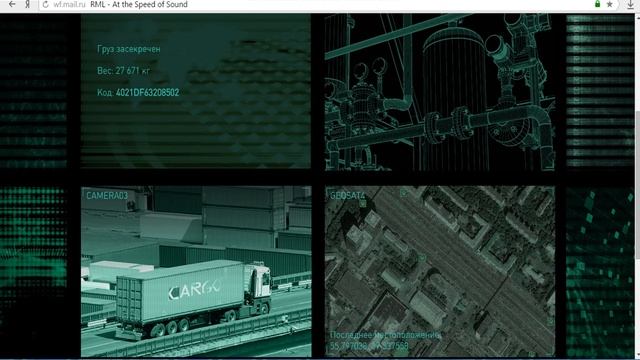Reload the page with the refresh icon
Viewport: 640px width, 360px height.
45,4
